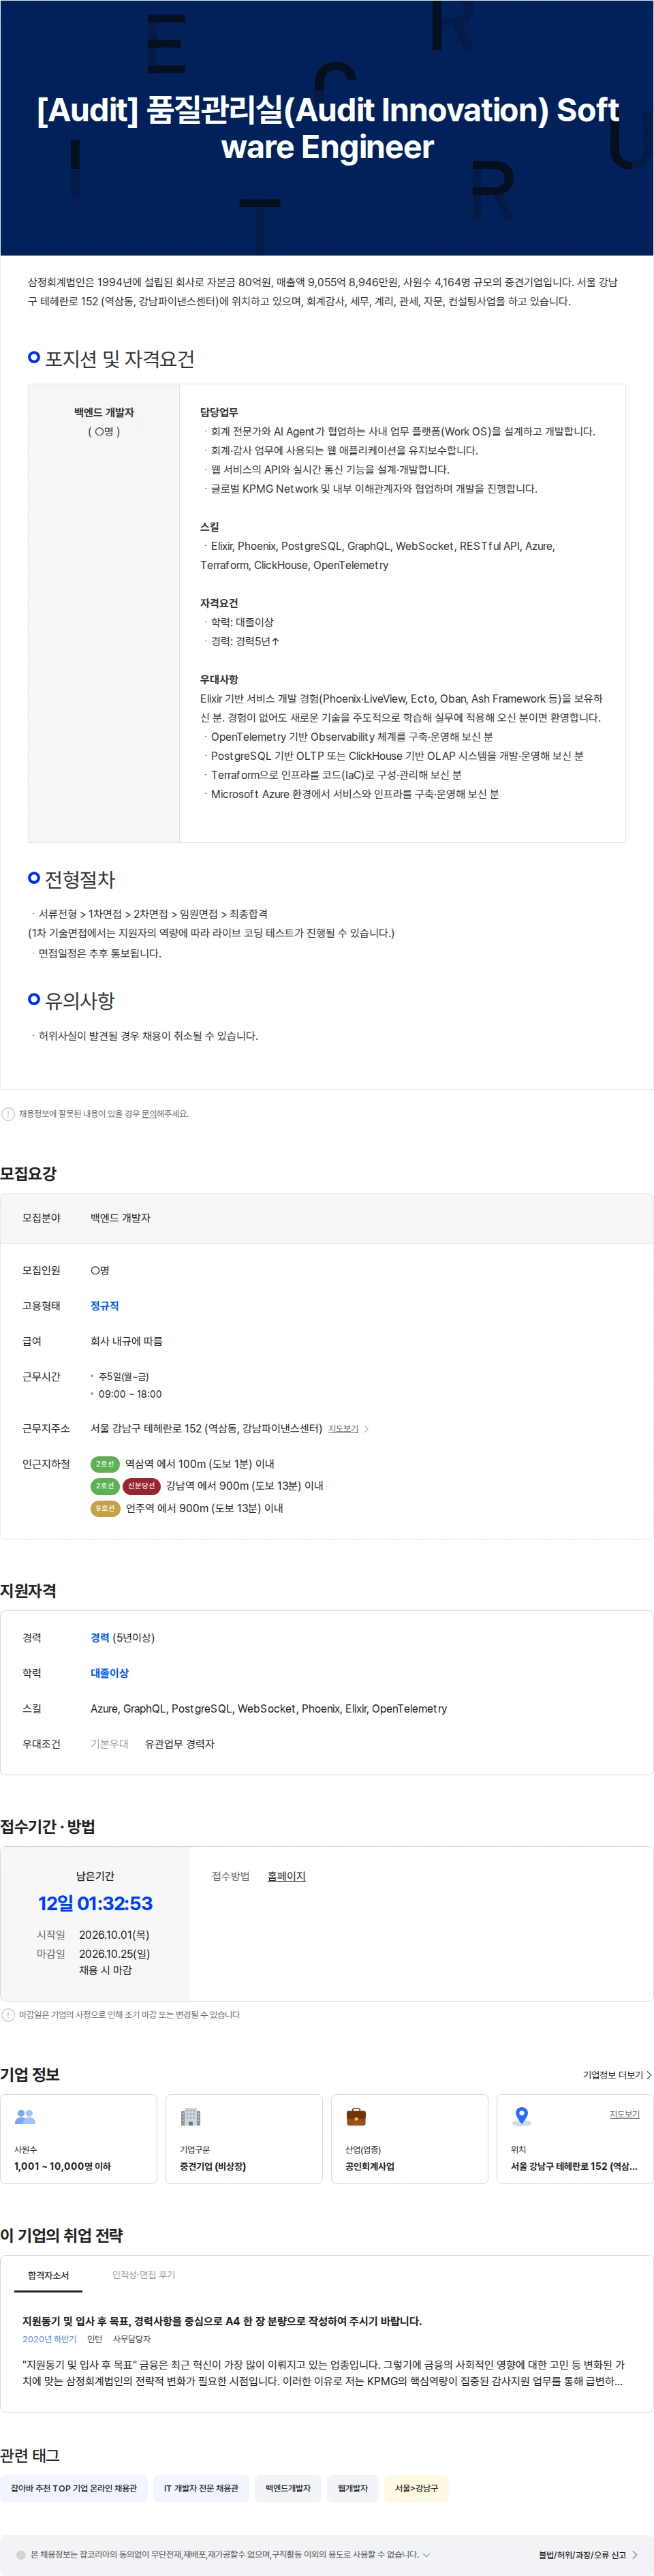This screenshot has width=654, height=2576.
Task: Select 서울>강남구 tag
Action: [416, 2488]
